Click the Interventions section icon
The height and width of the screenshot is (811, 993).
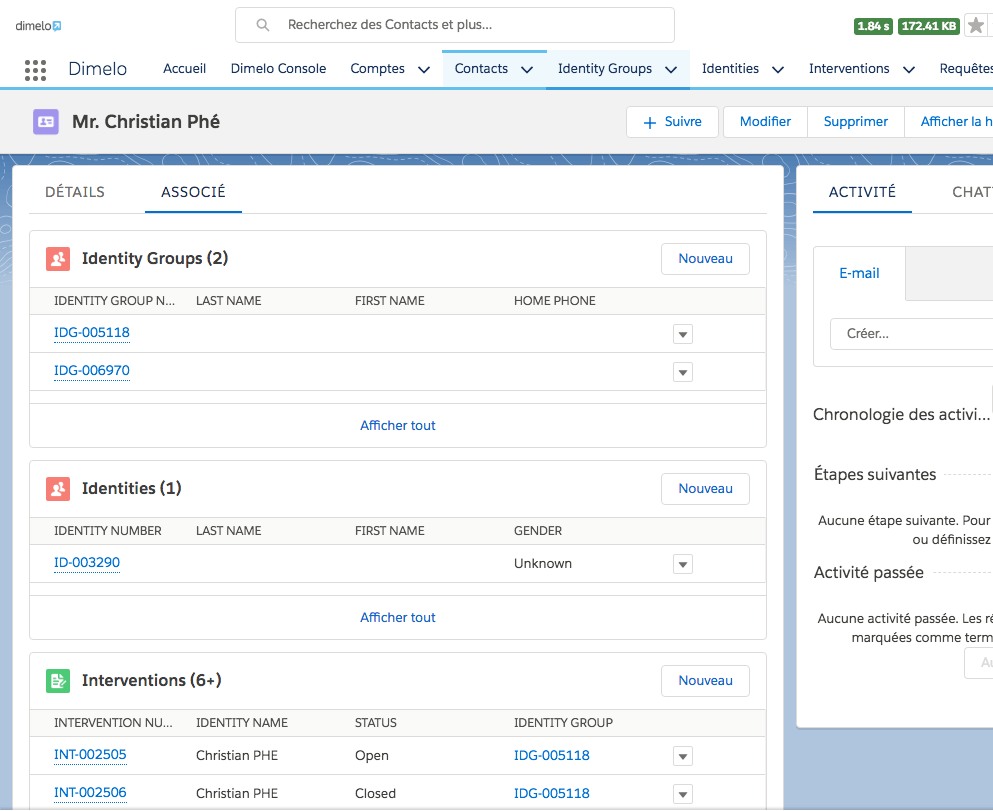58,681
